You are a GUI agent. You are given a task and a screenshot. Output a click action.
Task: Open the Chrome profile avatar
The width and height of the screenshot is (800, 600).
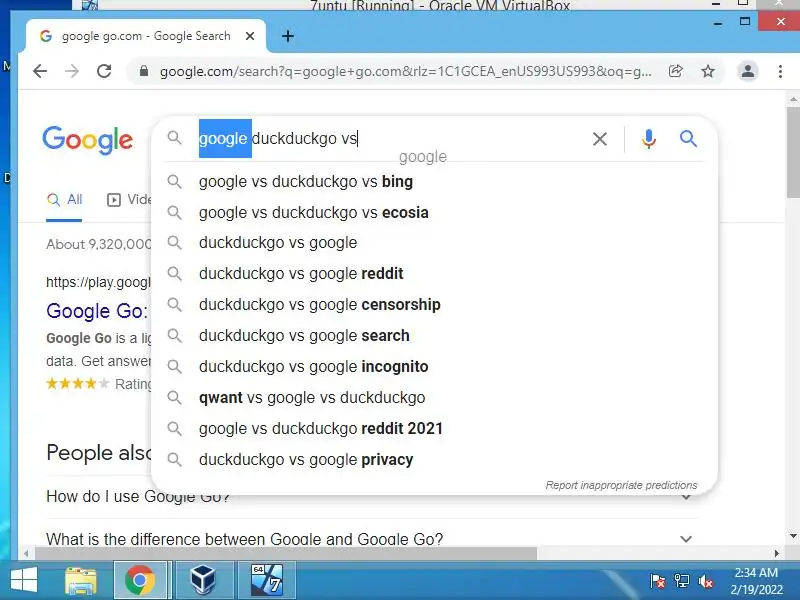coord(748,71)
